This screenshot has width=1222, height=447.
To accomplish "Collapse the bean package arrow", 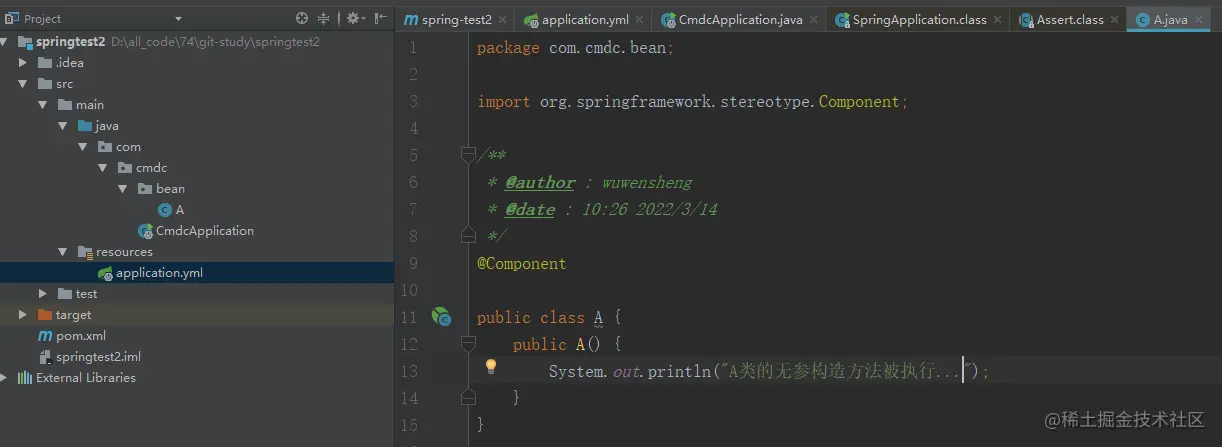I will click(123, 189).
